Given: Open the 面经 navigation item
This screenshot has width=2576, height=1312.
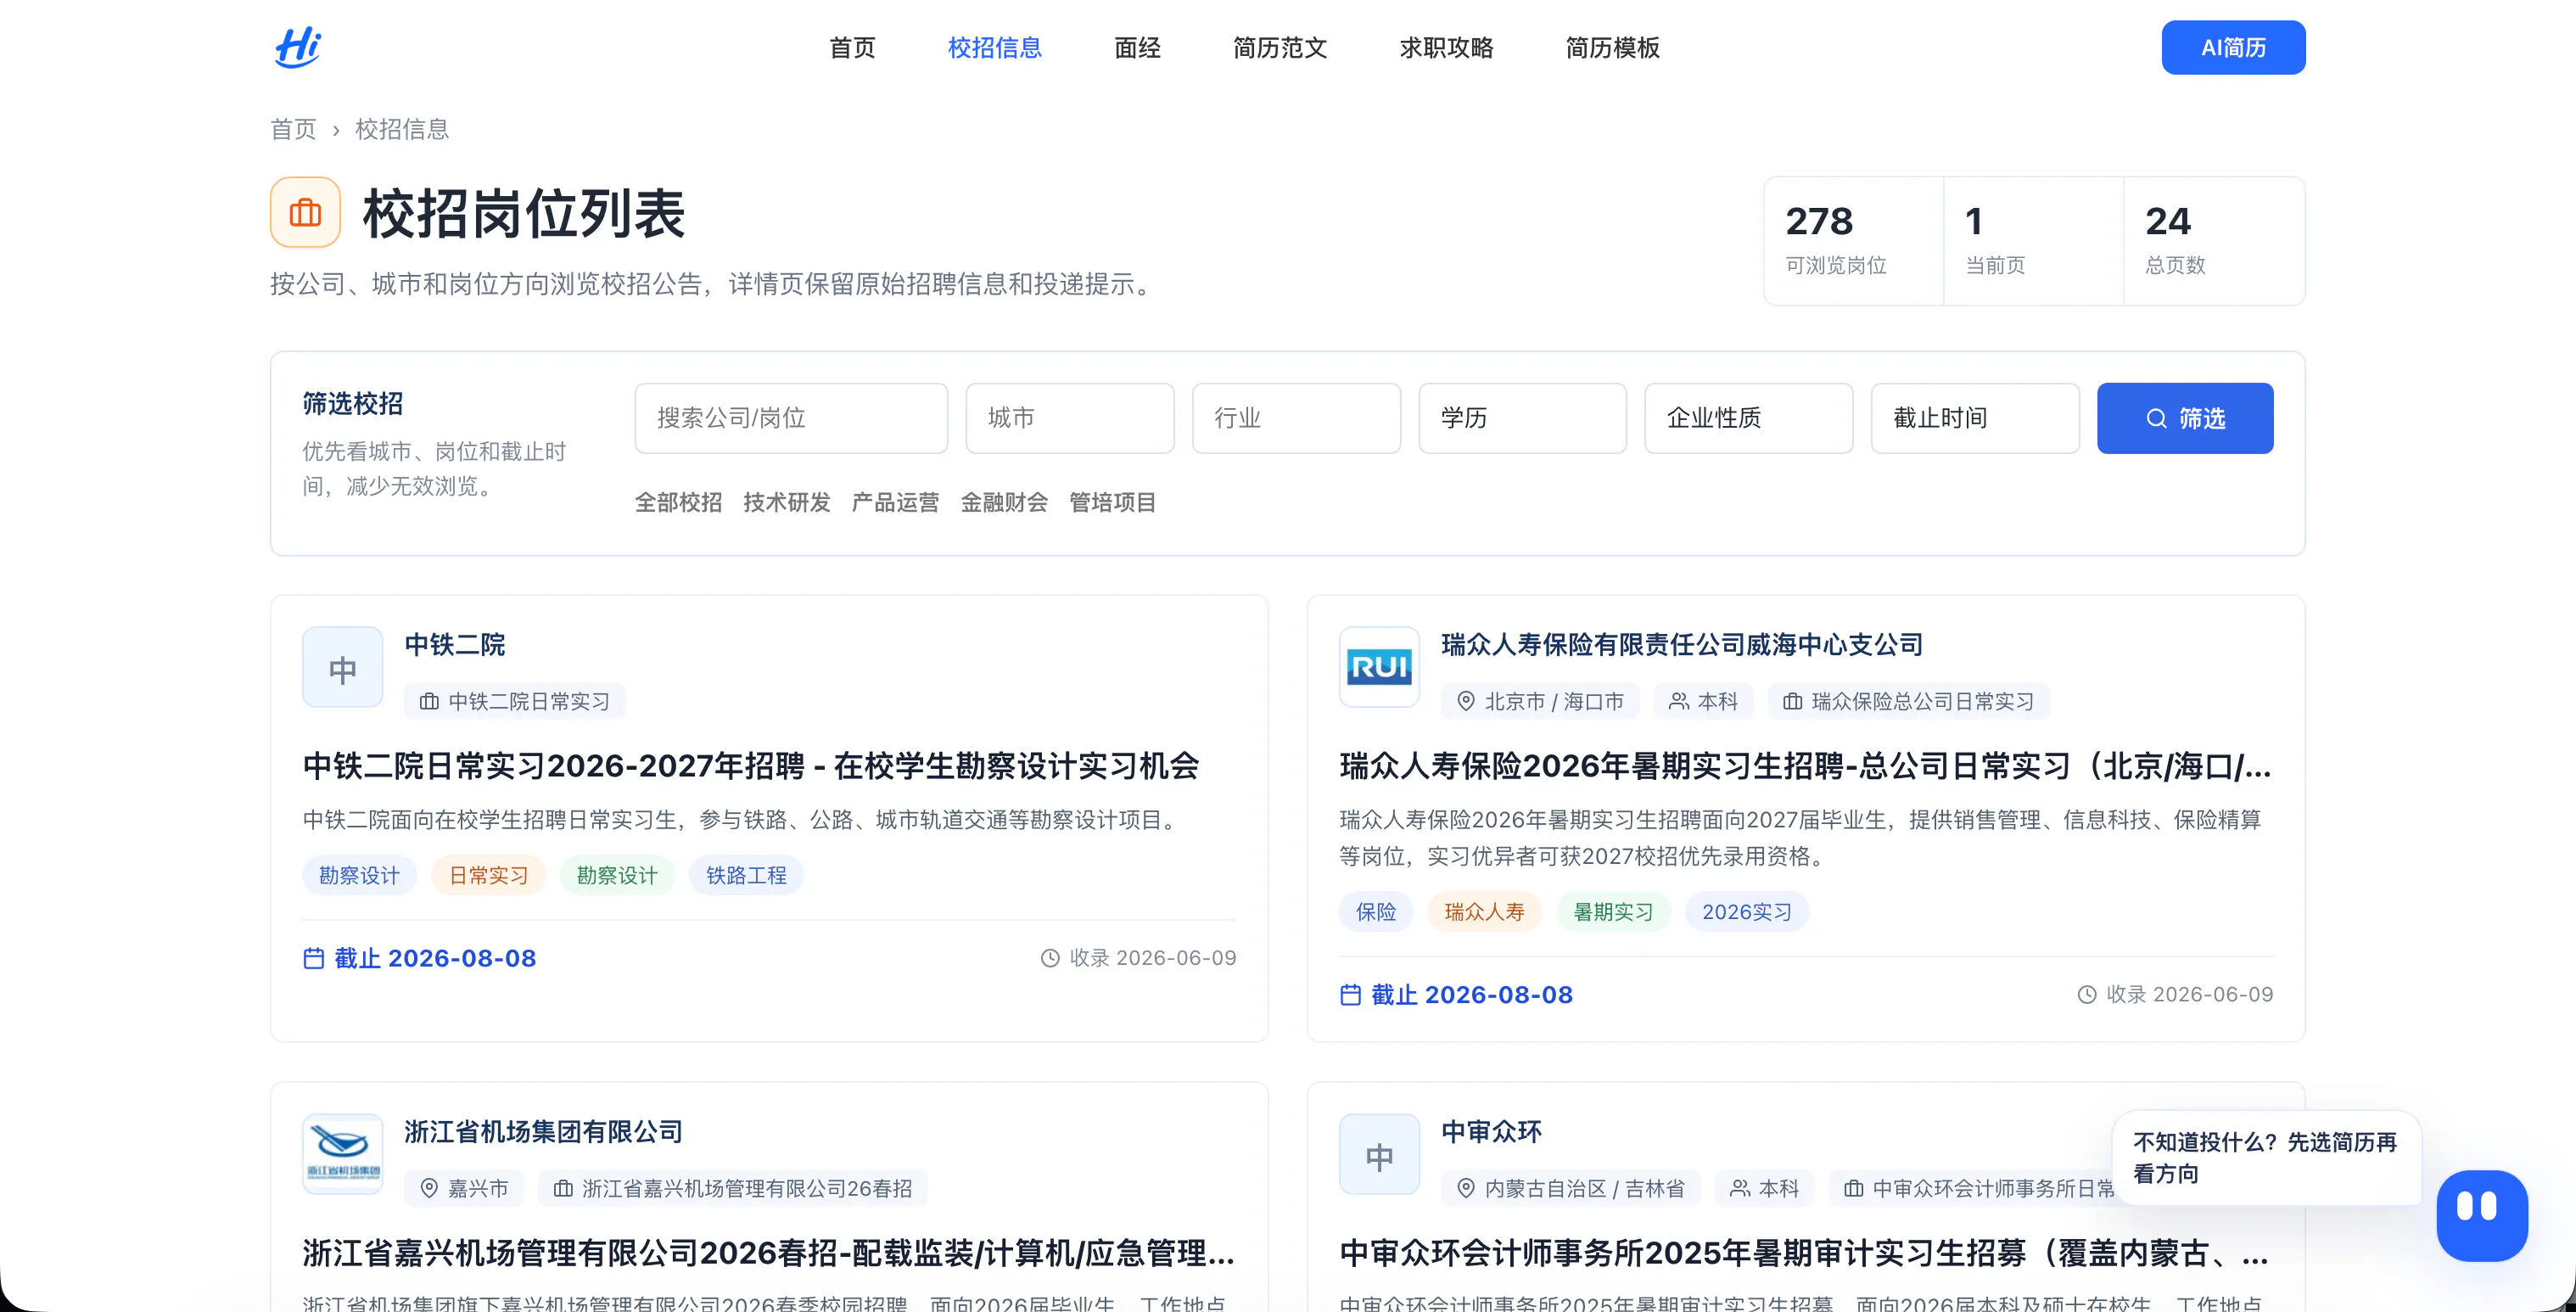Looking at the screenshot, I should point(1137,47).
